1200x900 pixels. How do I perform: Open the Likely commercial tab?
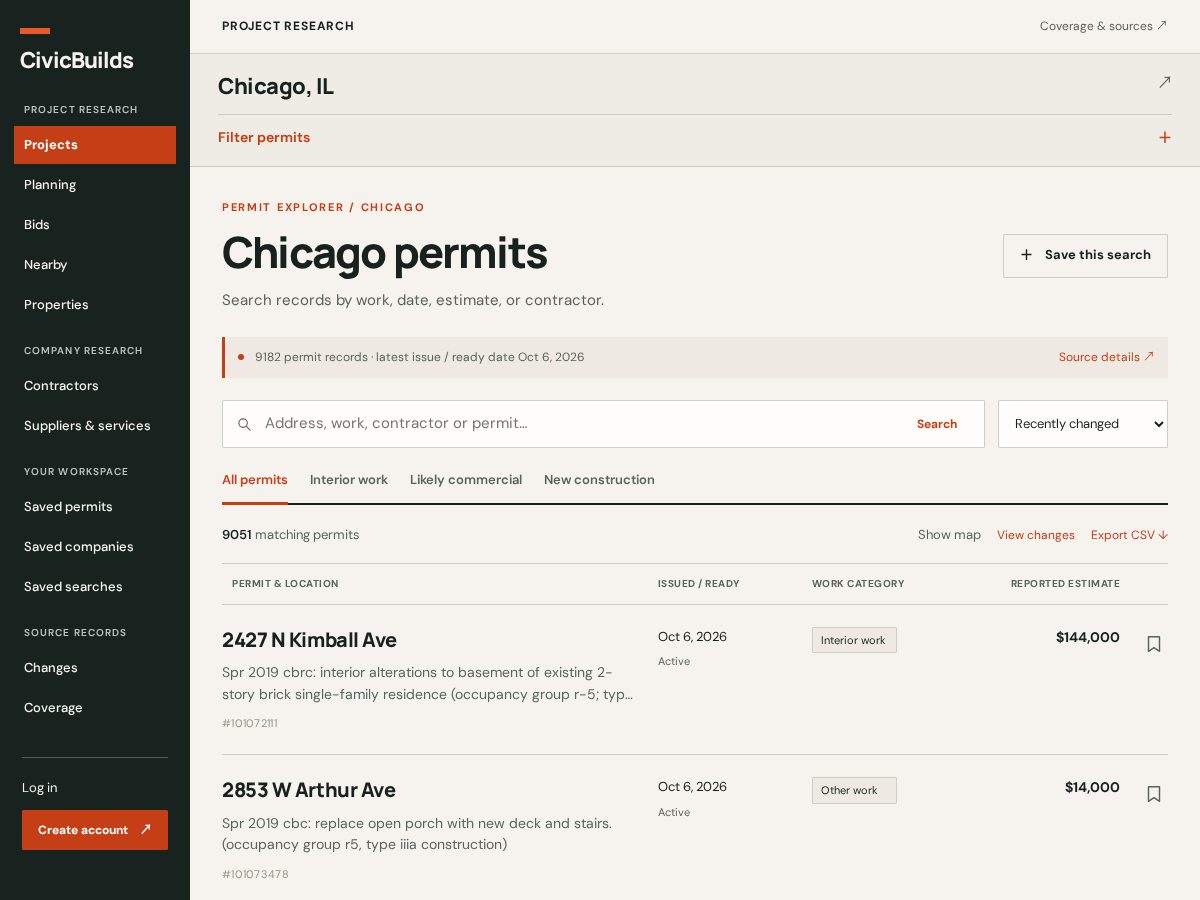[466, 480]
